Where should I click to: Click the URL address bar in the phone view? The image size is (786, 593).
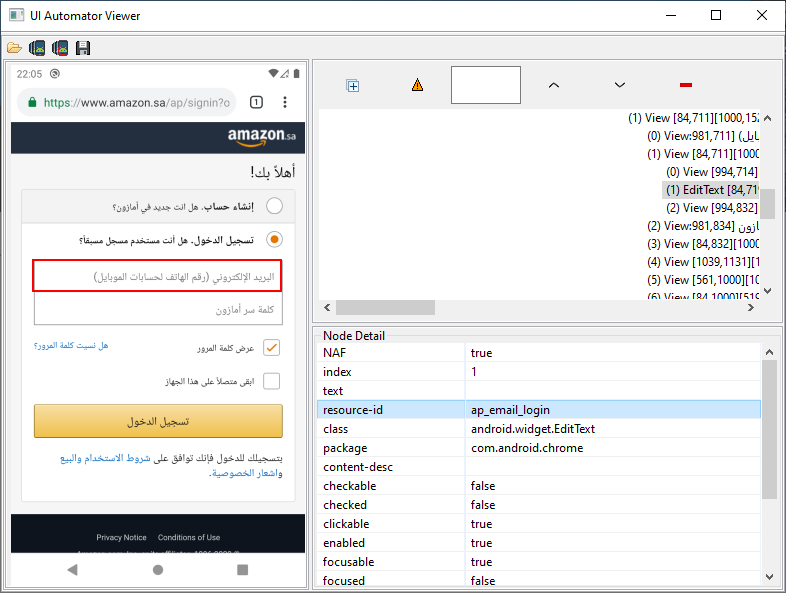pos(127,102)
